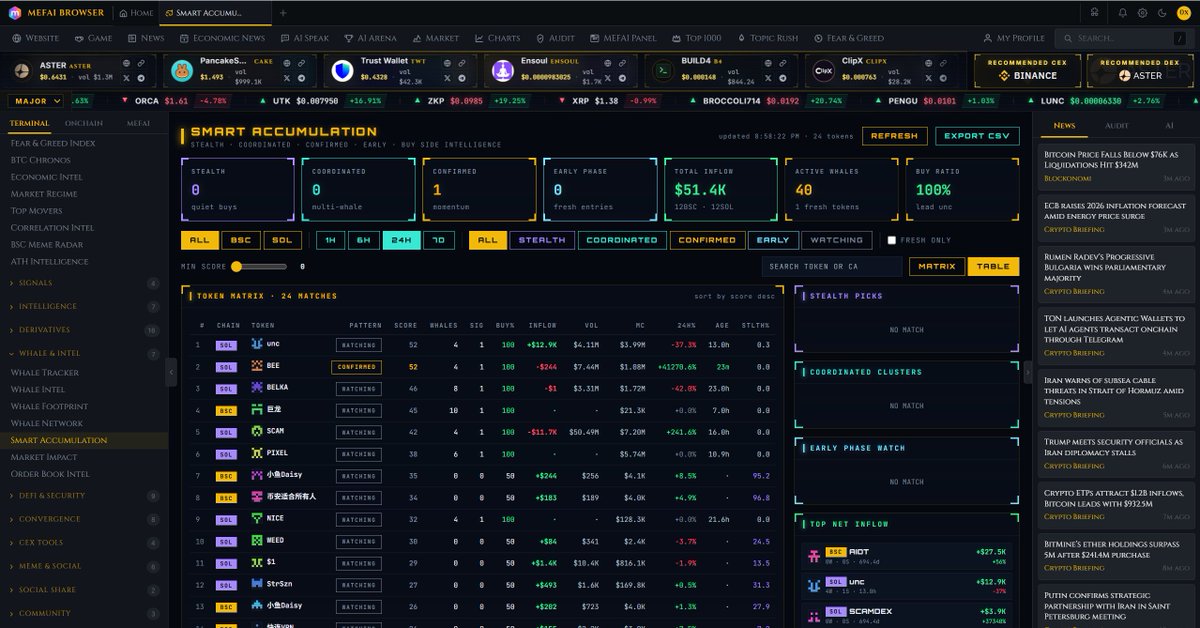Enable the Fresh Only checkbox
The width and height of the screenshot is (1200, 628).
[892, 240]
